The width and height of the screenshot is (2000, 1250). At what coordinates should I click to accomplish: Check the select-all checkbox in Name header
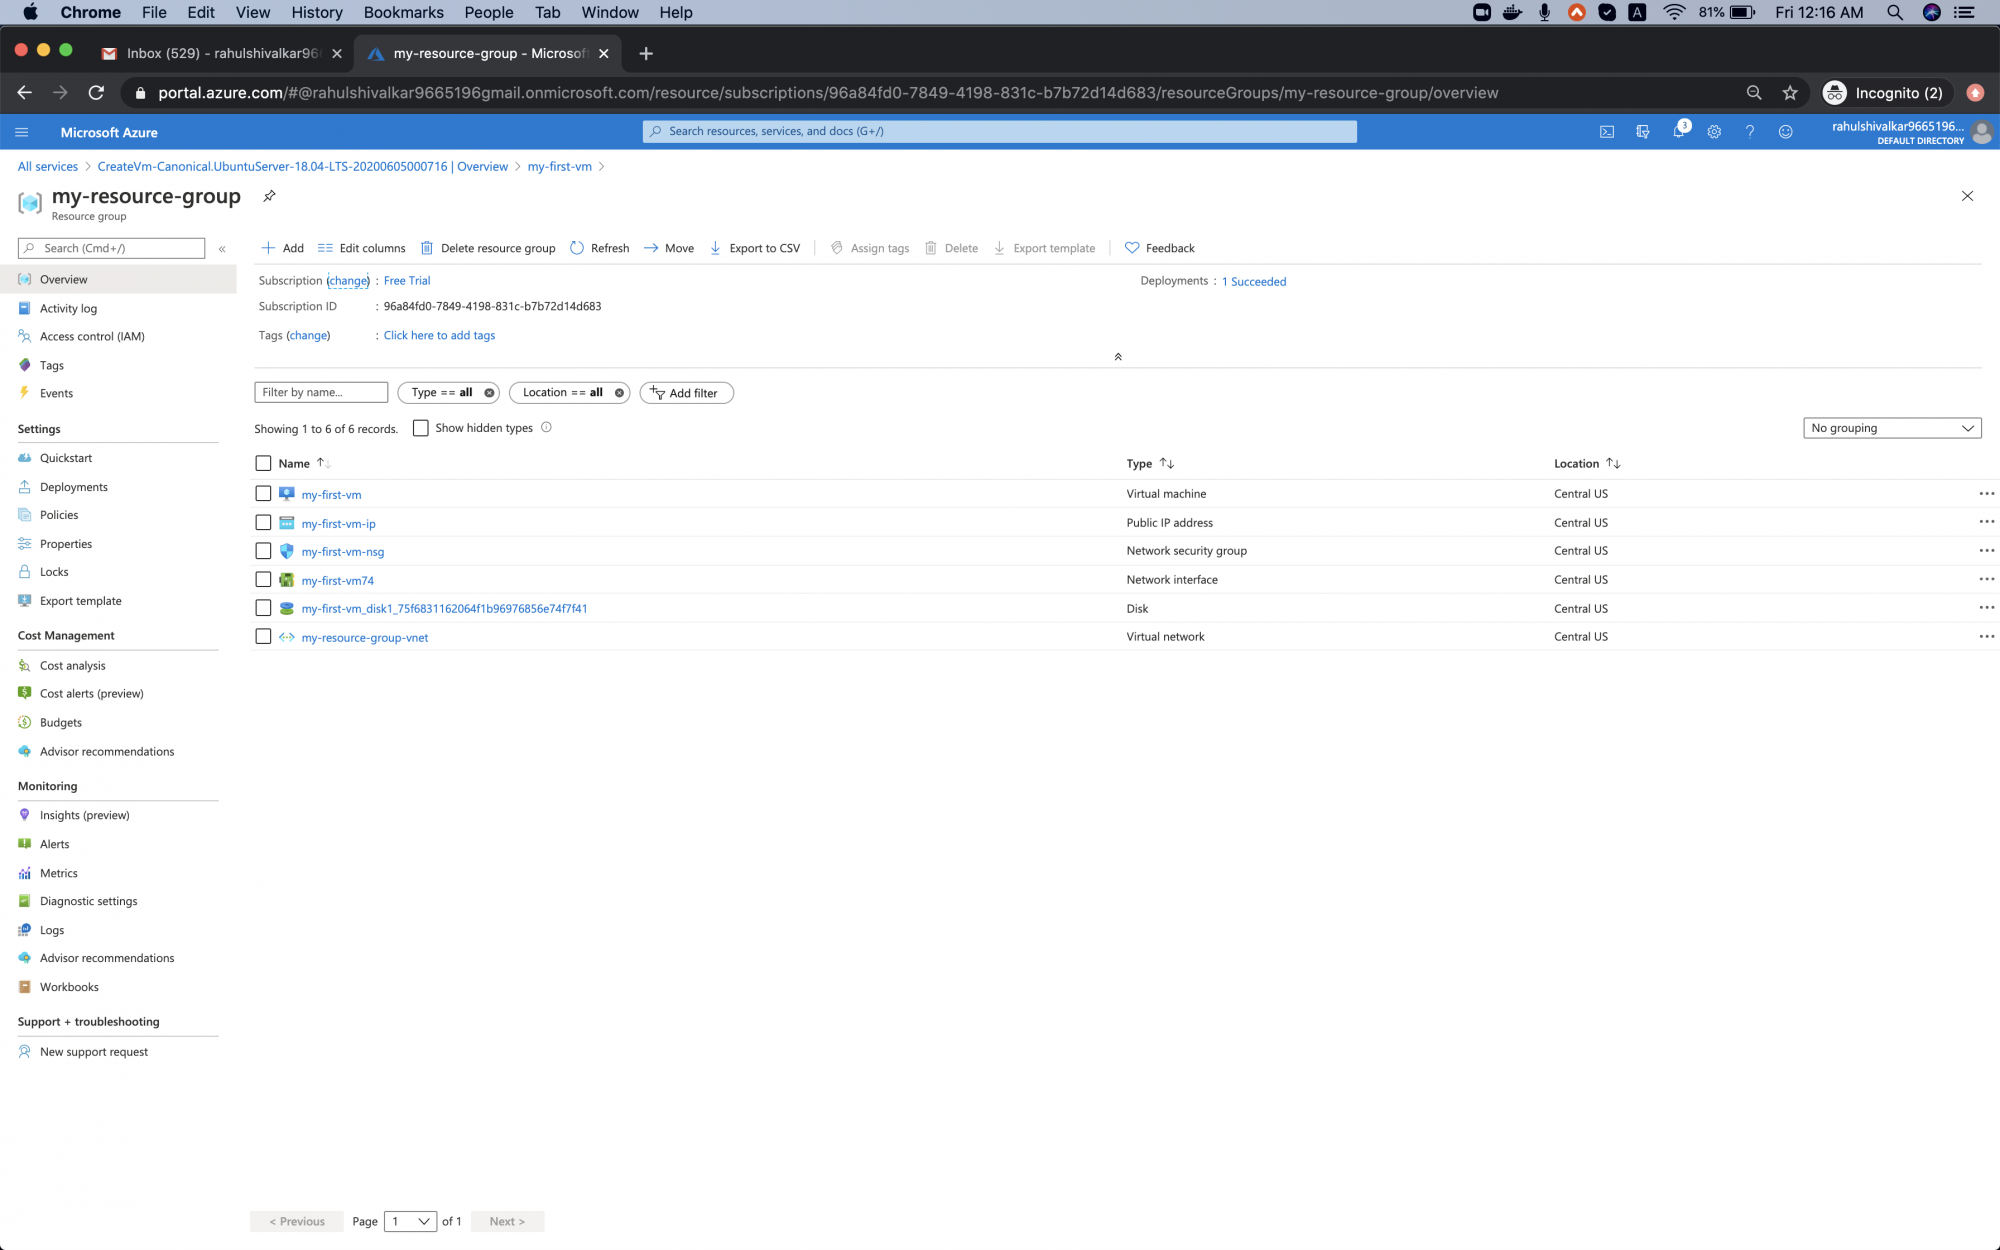tap(263, 463)
